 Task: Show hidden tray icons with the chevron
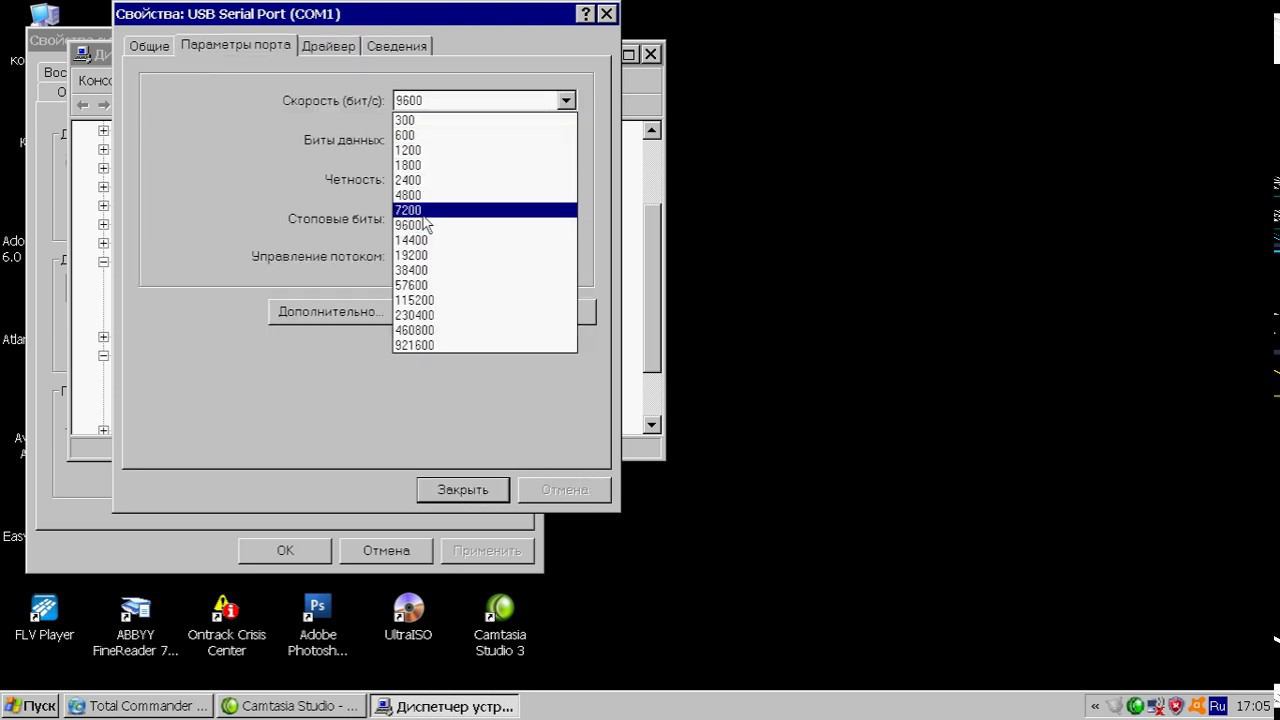(x=1095, y=706)
